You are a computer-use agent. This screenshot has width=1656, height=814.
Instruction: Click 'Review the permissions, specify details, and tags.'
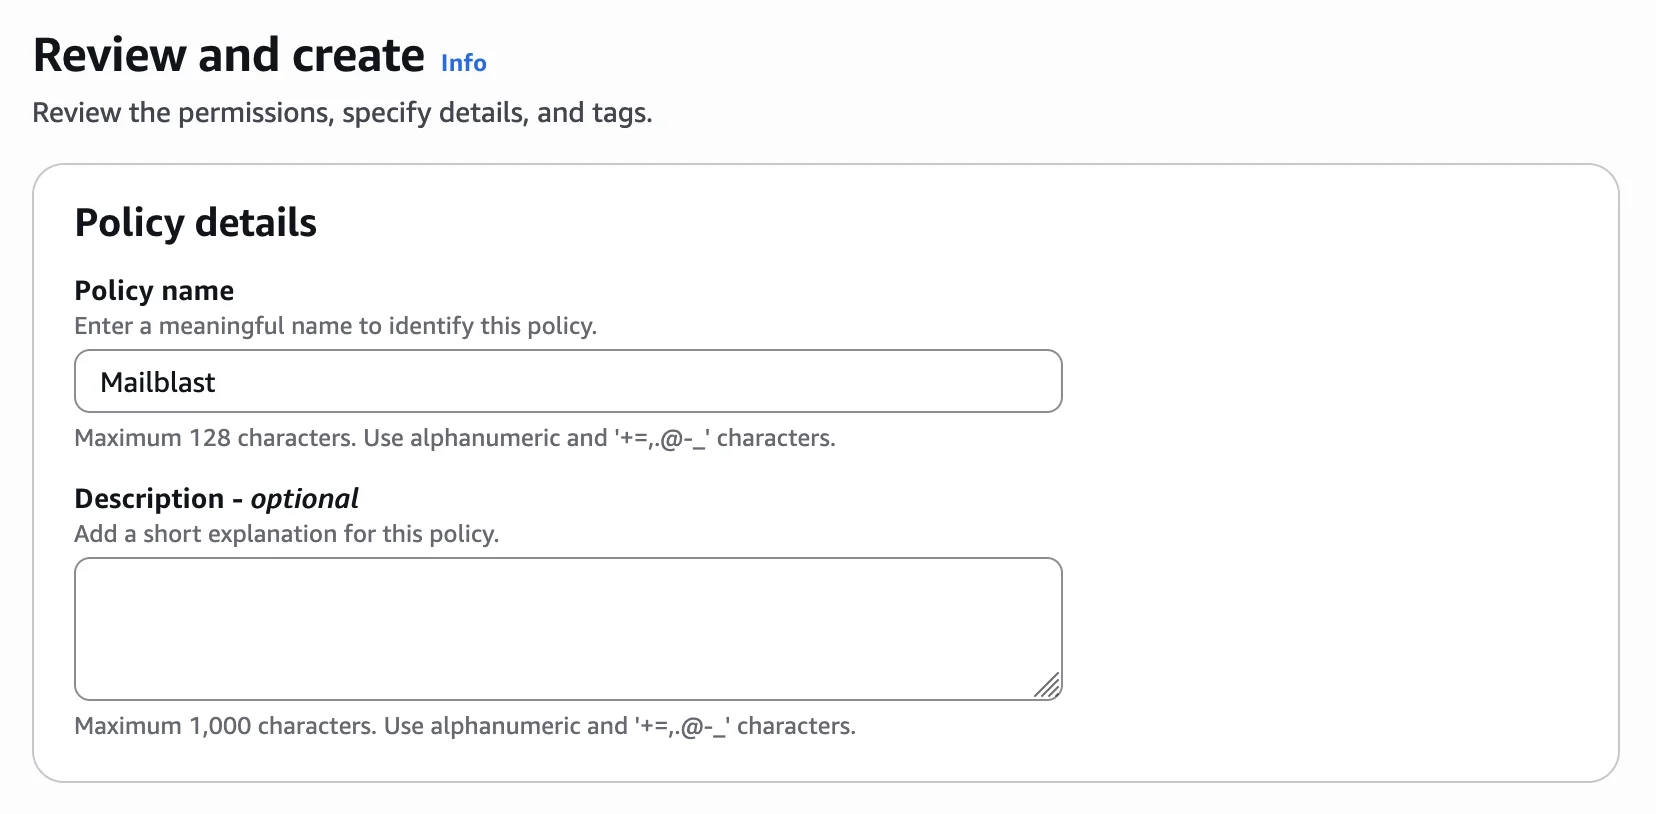[x=342, y=112]
